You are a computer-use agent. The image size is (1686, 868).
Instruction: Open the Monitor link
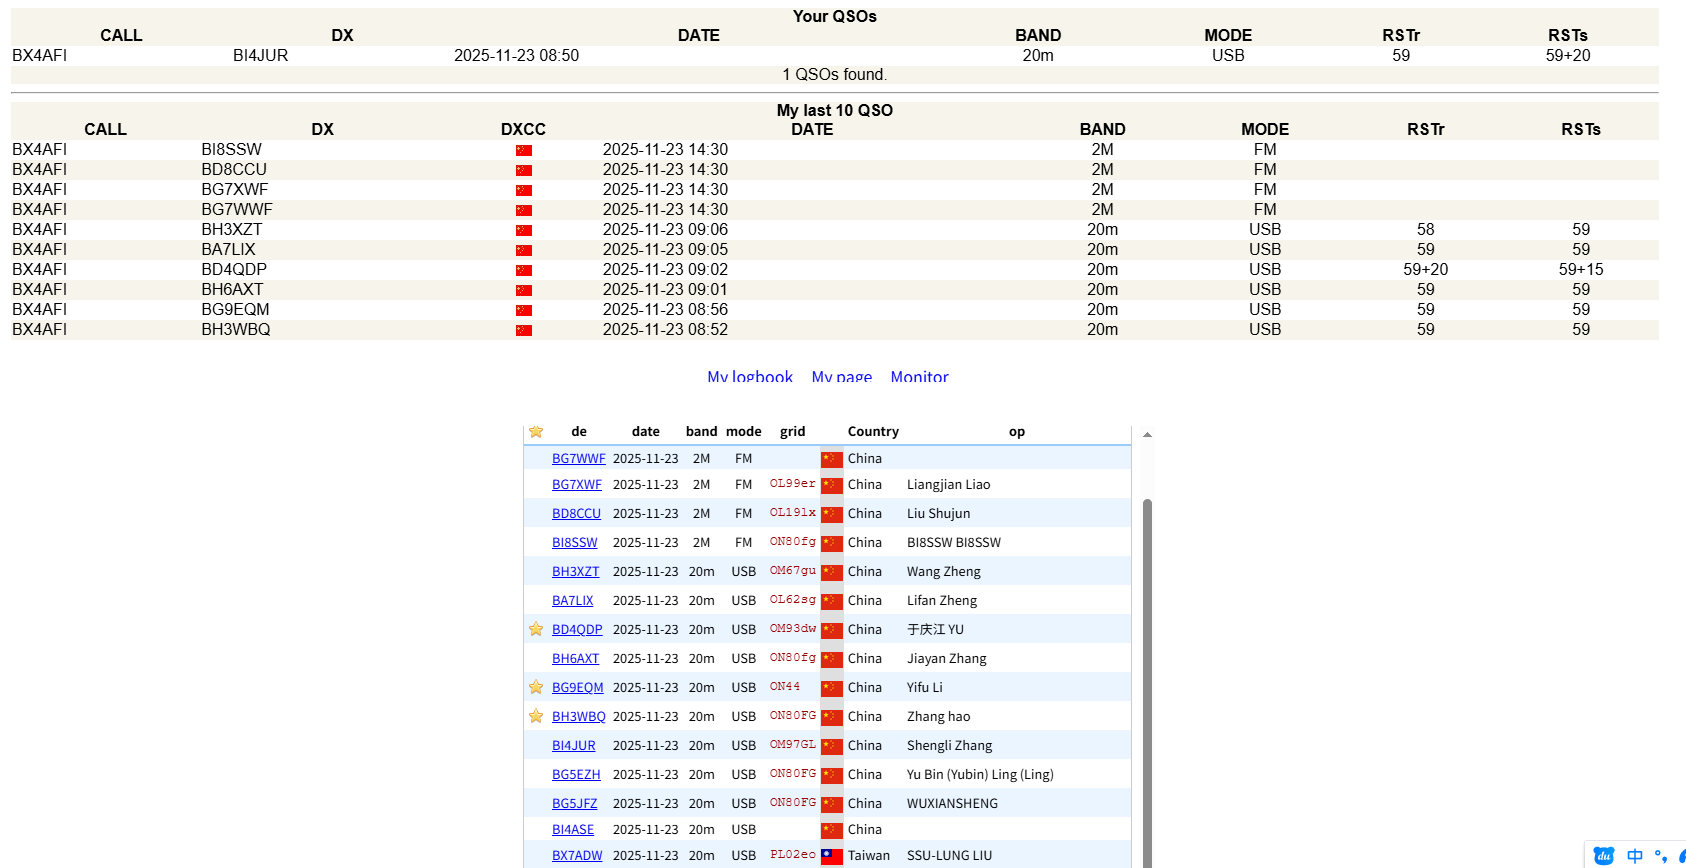click(x=919, y=377)
